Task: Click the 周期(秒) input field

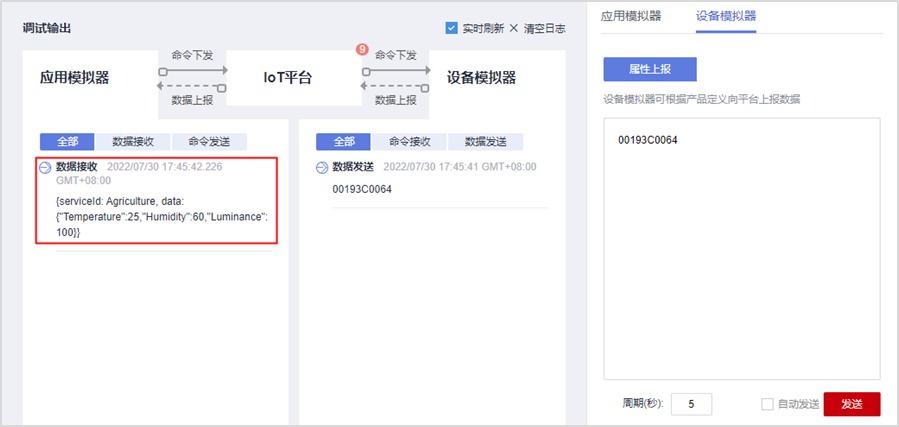Action: click(x=691, y=404)
